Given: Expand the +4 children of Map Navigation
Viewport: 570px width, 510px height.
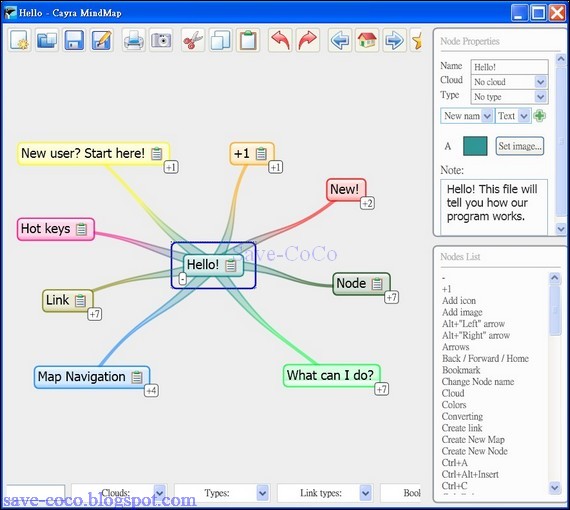Looking at the screenshot, I should tap(151, 391).
